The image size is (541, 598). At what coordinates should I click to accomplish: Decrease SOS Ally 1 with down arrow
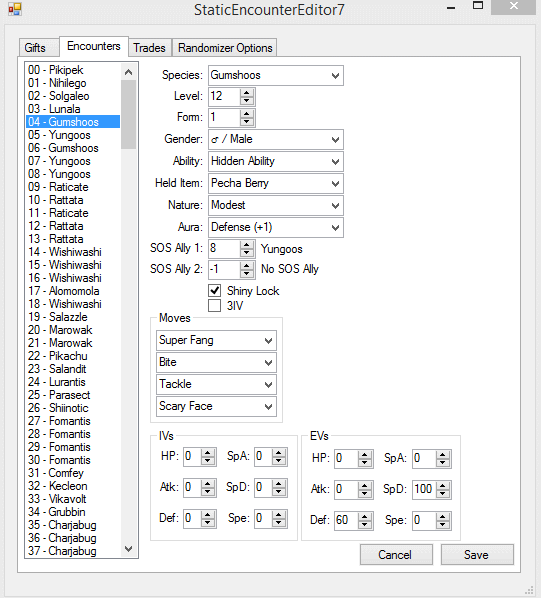click(x=247, y=253)
